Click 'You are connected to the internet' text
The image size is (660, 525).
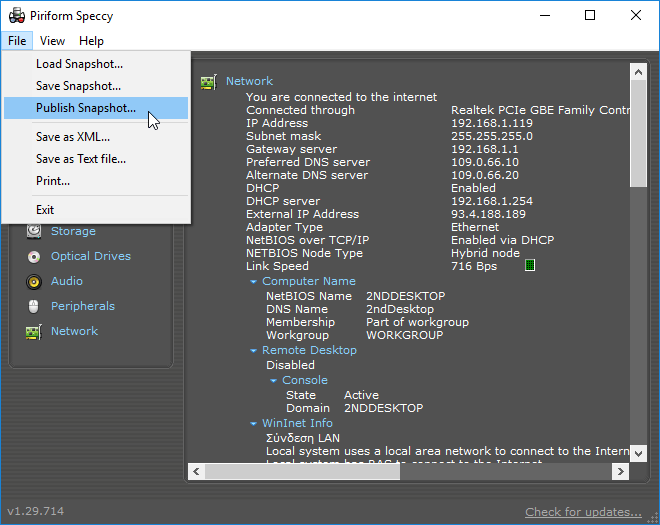(x=341, y=97)
